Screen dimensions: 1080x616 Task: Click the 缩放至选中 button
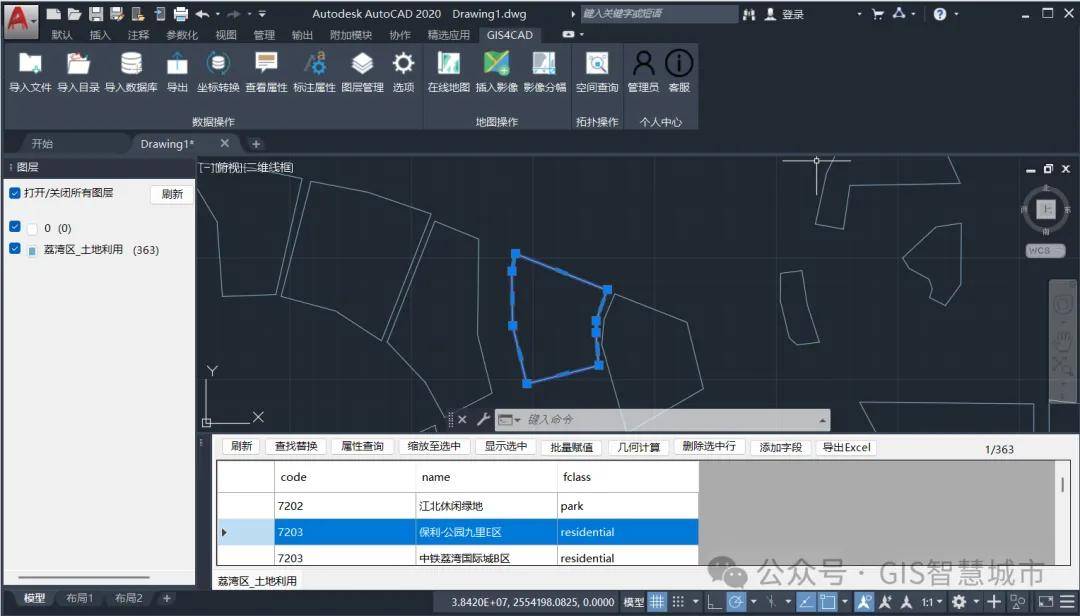tap(434, 446)
